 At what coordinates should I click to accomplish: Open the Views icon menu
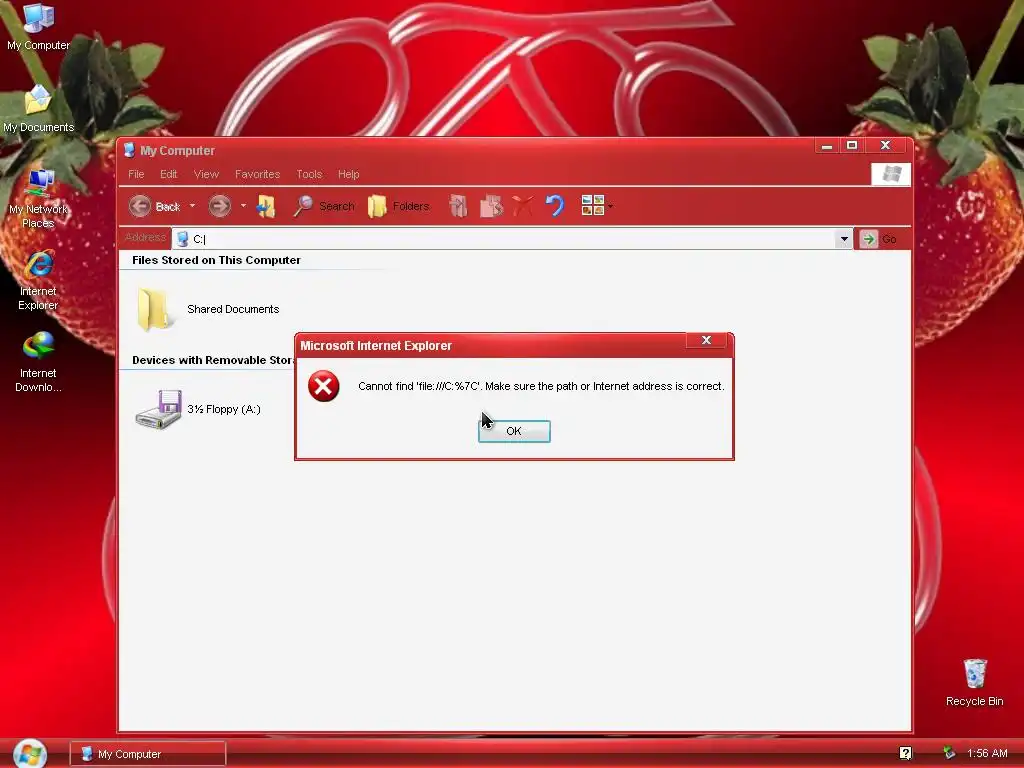[x=597, y=206]
